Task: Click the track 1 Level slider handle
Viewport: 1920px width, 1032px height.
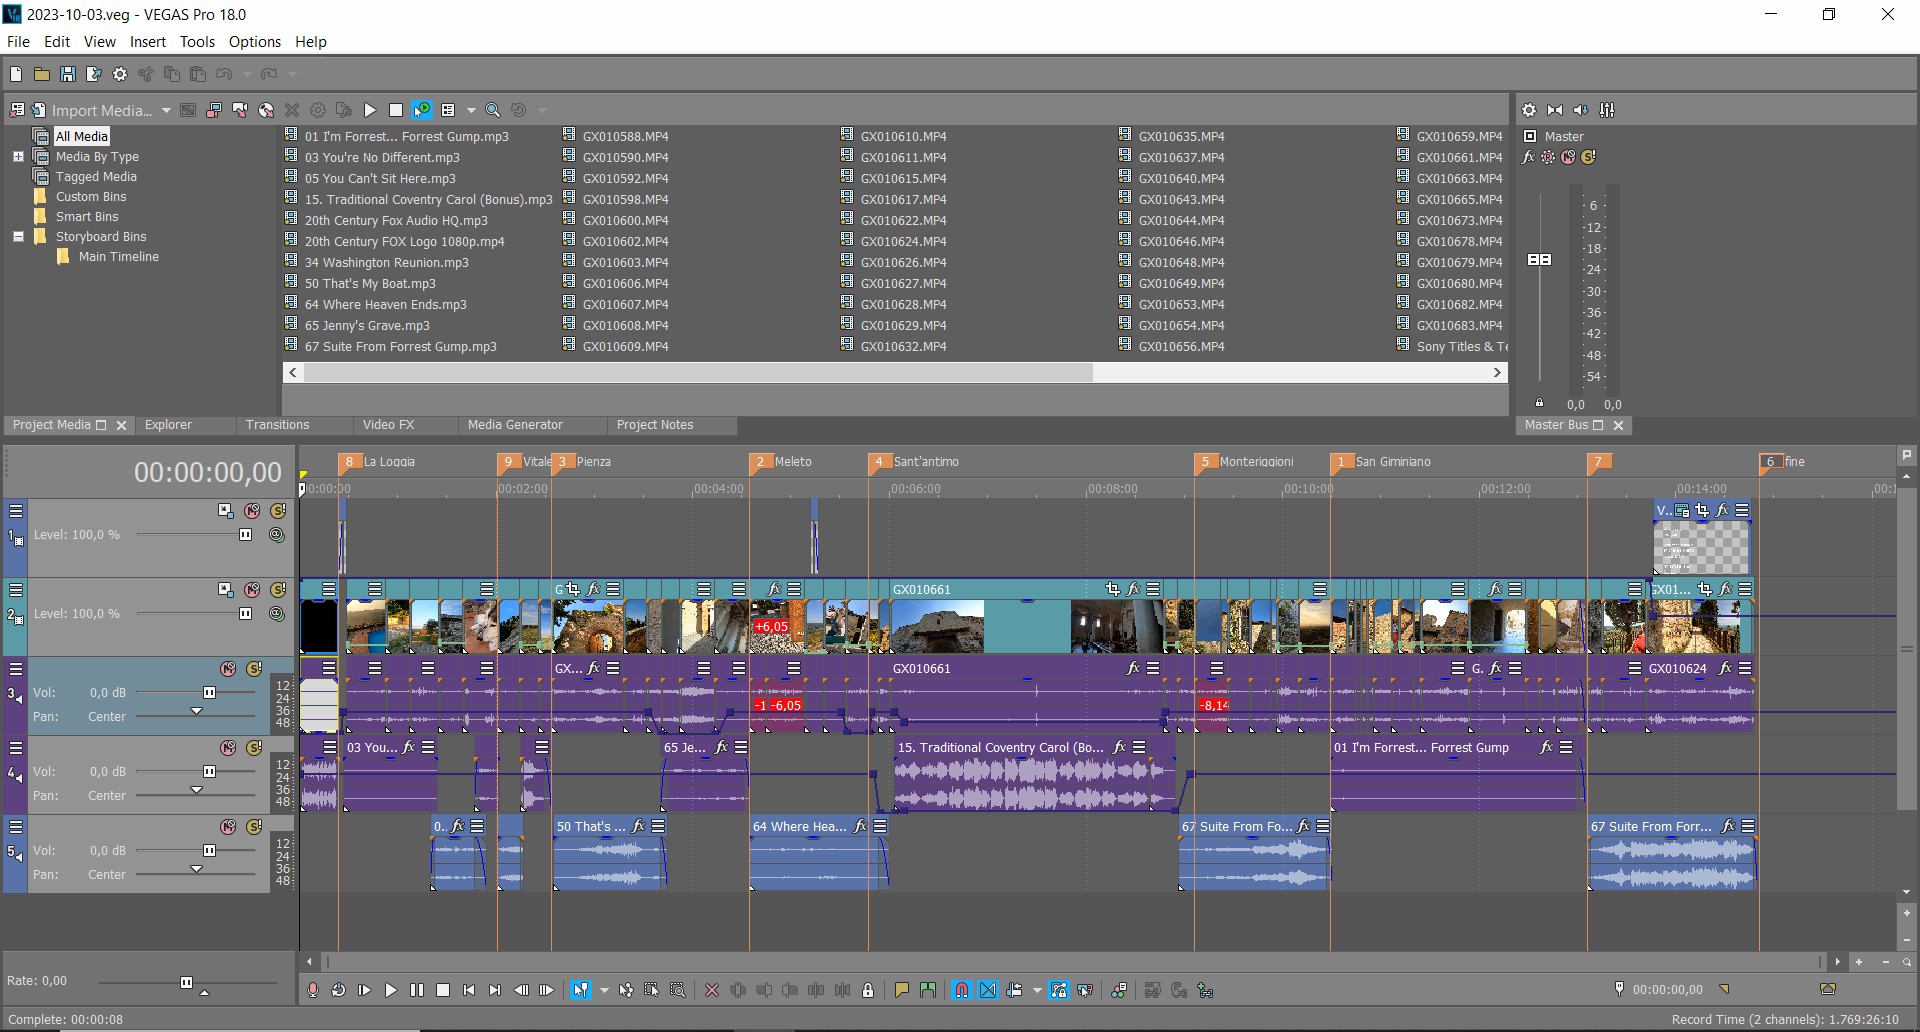Action: pos(245,535)
